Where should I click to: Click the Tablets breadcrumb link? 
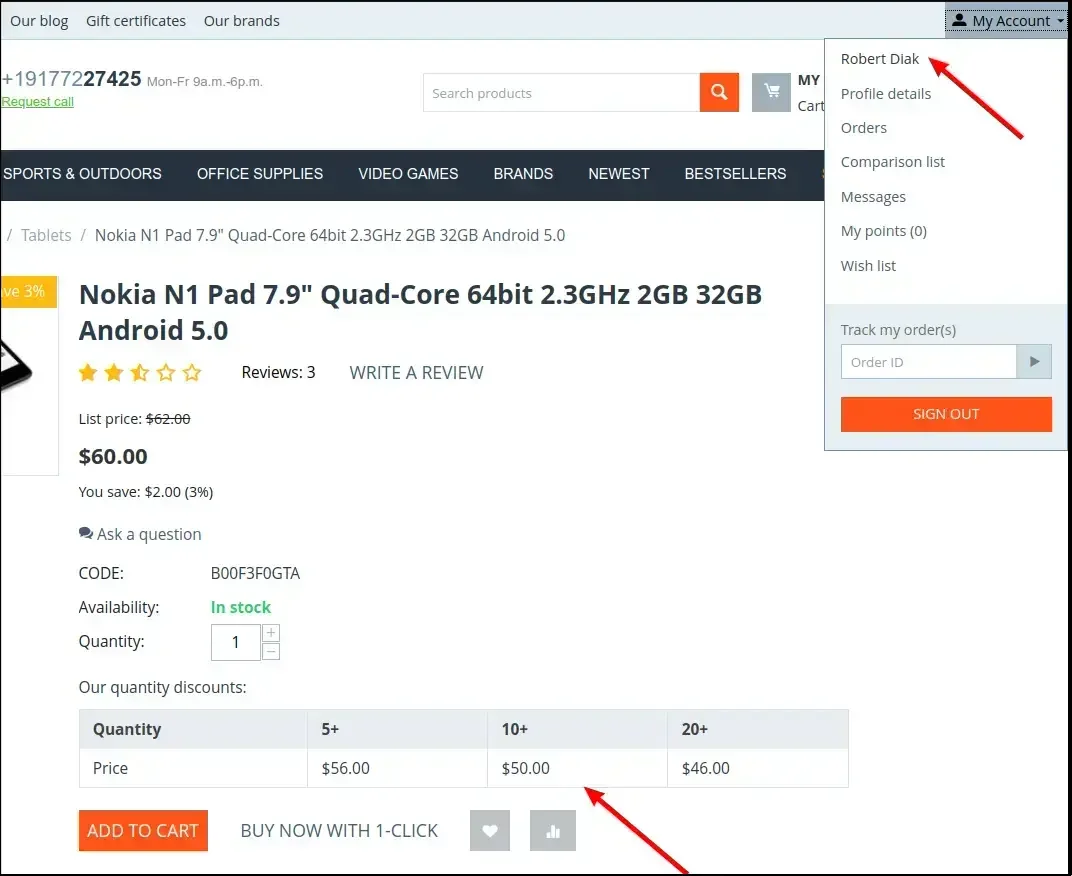[x=46, y=235]
